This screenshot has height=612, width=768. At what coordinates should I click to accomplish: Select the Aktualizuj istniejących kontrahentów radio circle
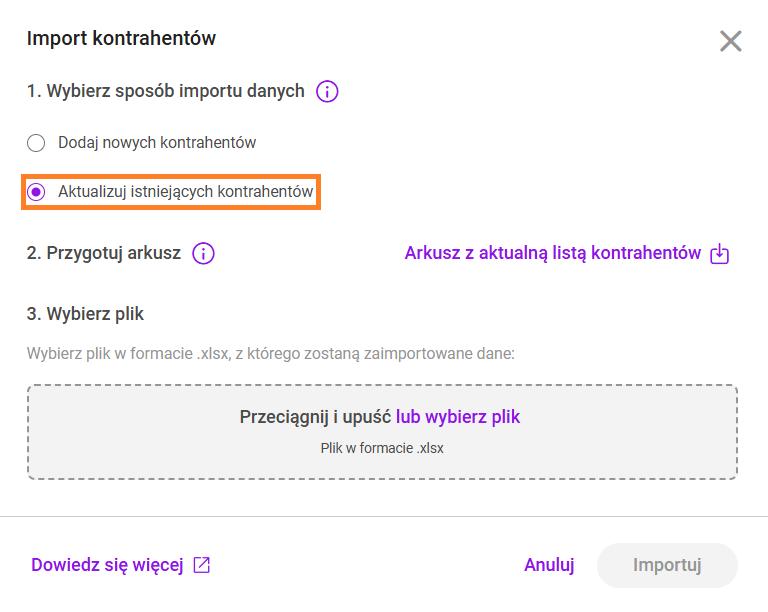click(x=36, y=192)
